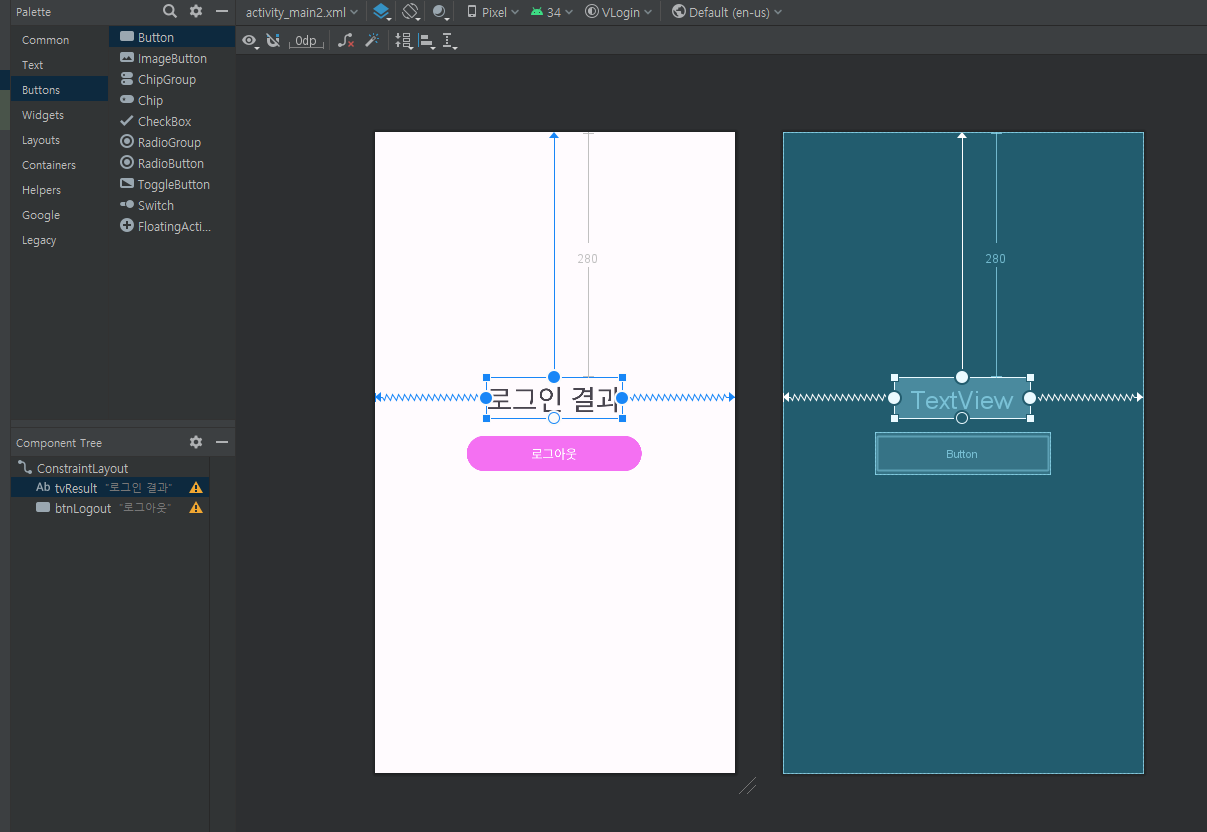Click the Palette search icon
Viewport: 1207px width, 832px height.
tap(170, 11)
